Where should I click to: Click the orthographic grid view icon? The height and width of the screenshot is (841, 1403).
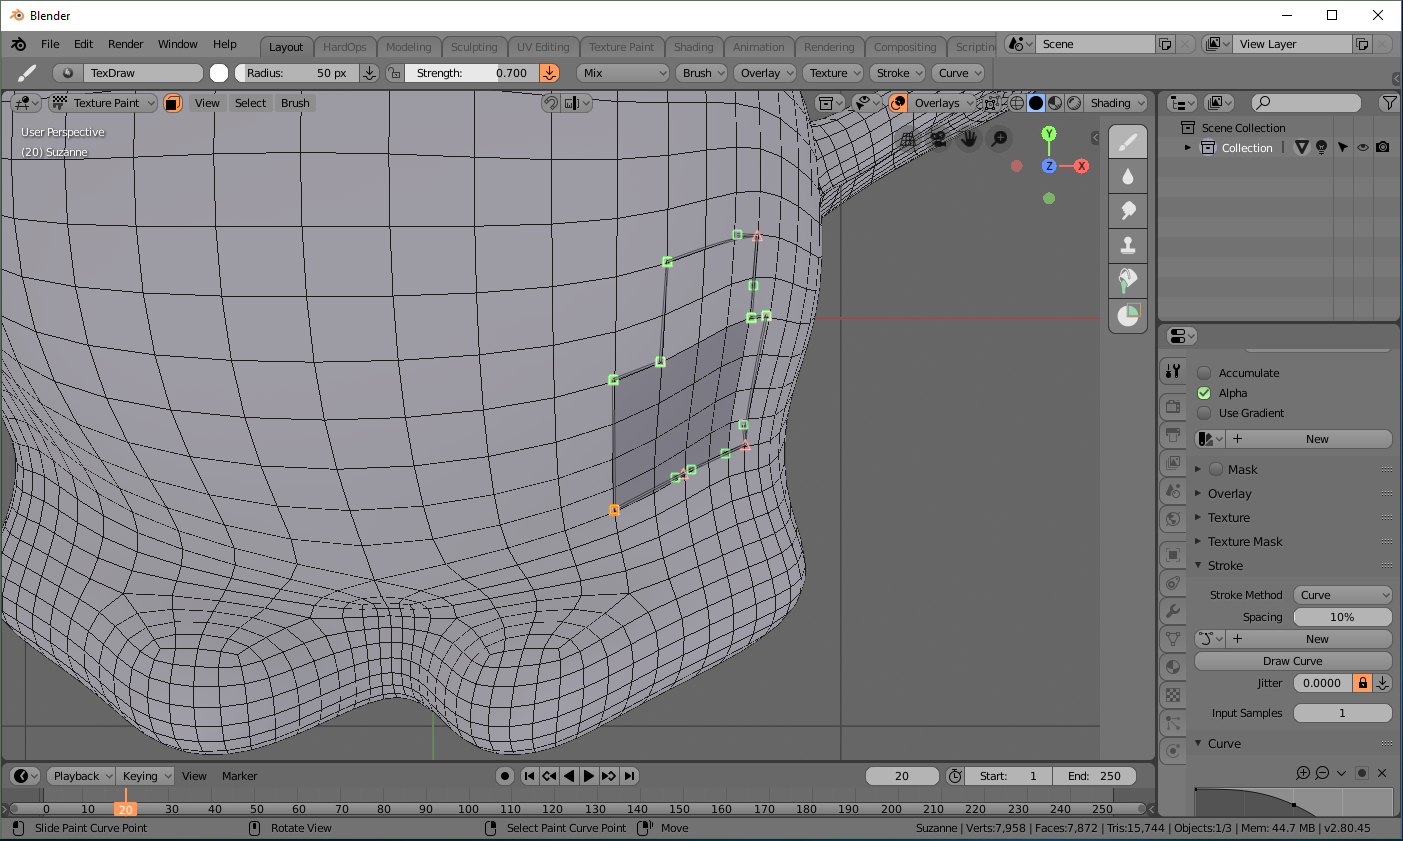[908, 140]
